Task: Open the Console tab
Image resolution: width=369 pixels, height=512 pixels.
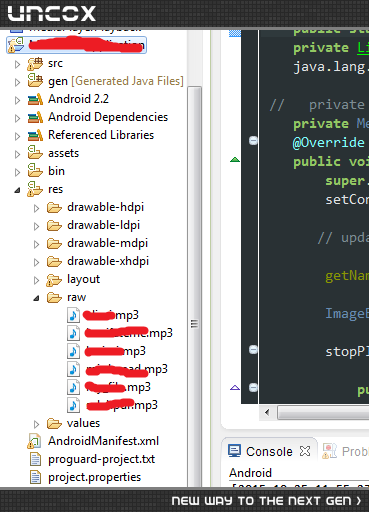Action: pos(269,452)
